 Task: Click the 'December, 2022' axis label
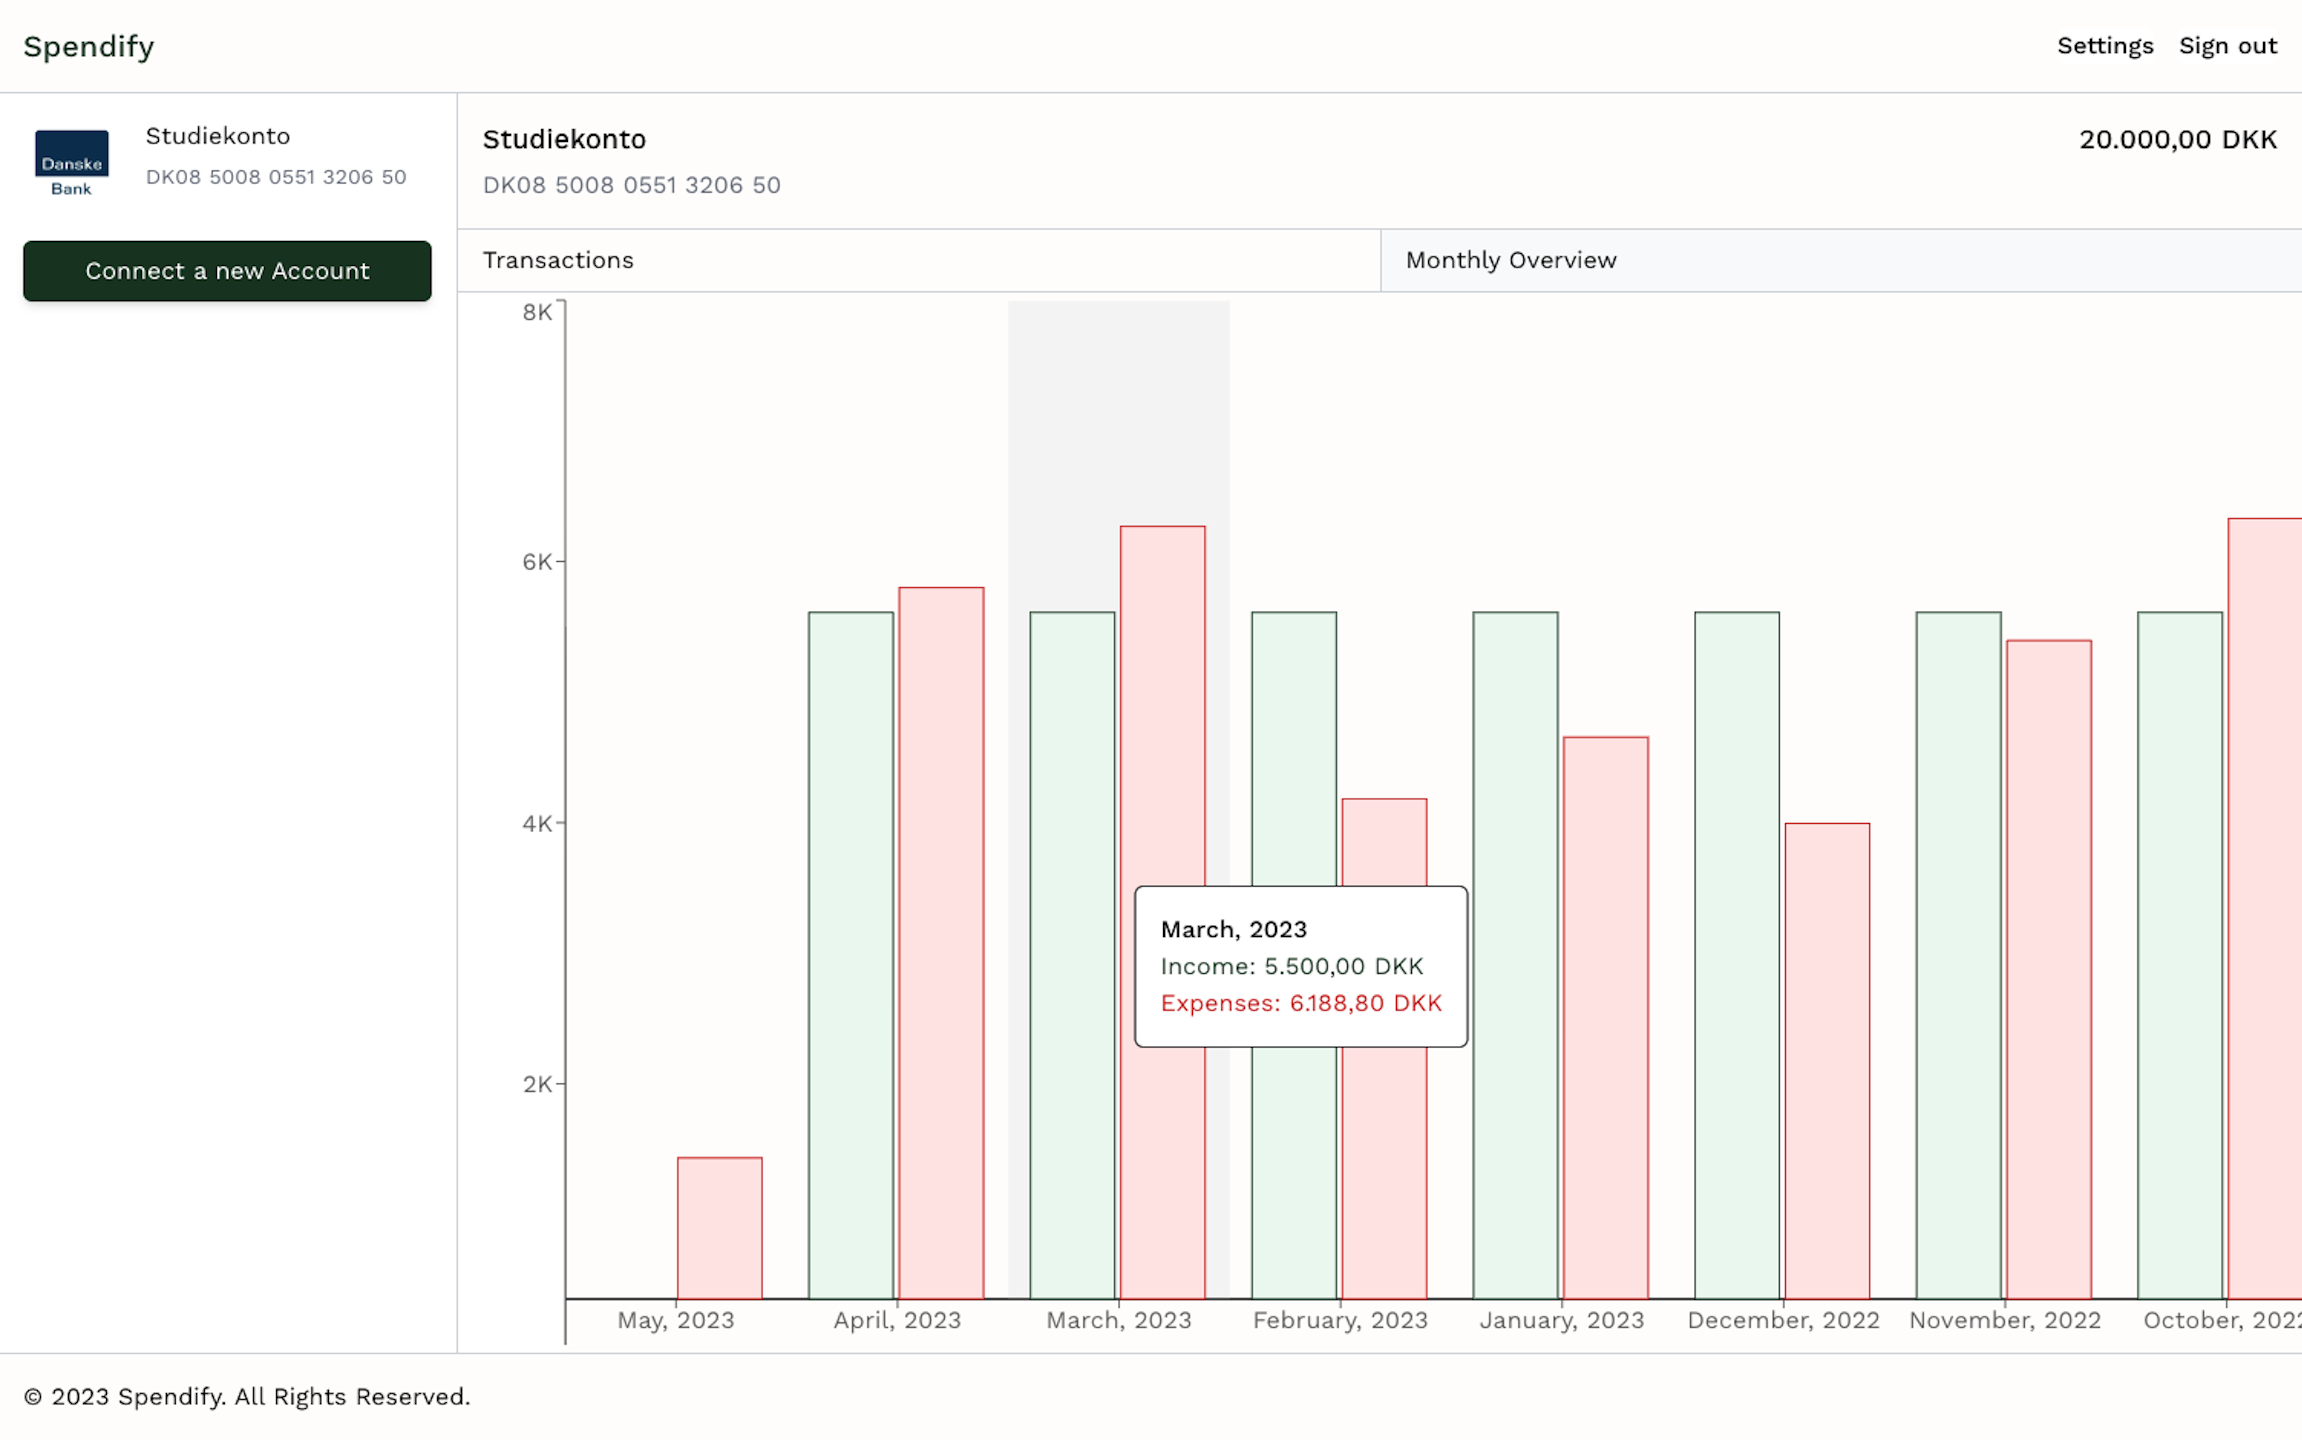pyautogui.click(x=1783, y=1320)
